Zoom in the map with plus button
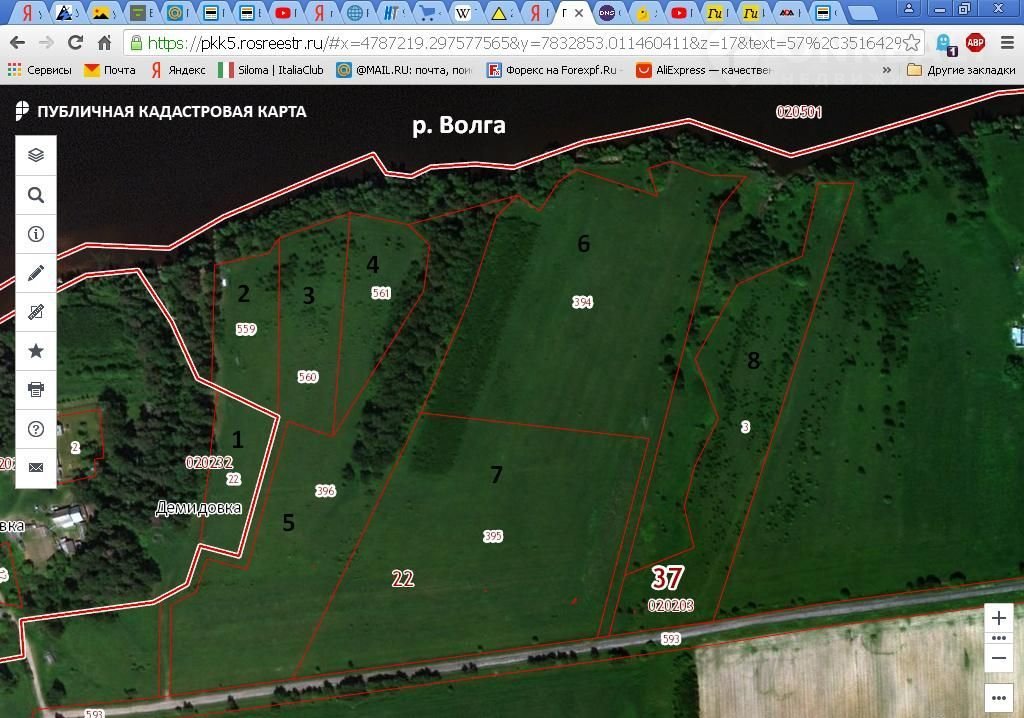This screenshot has width=1024, height=718. pyautogui.click(x=998, y=619)
